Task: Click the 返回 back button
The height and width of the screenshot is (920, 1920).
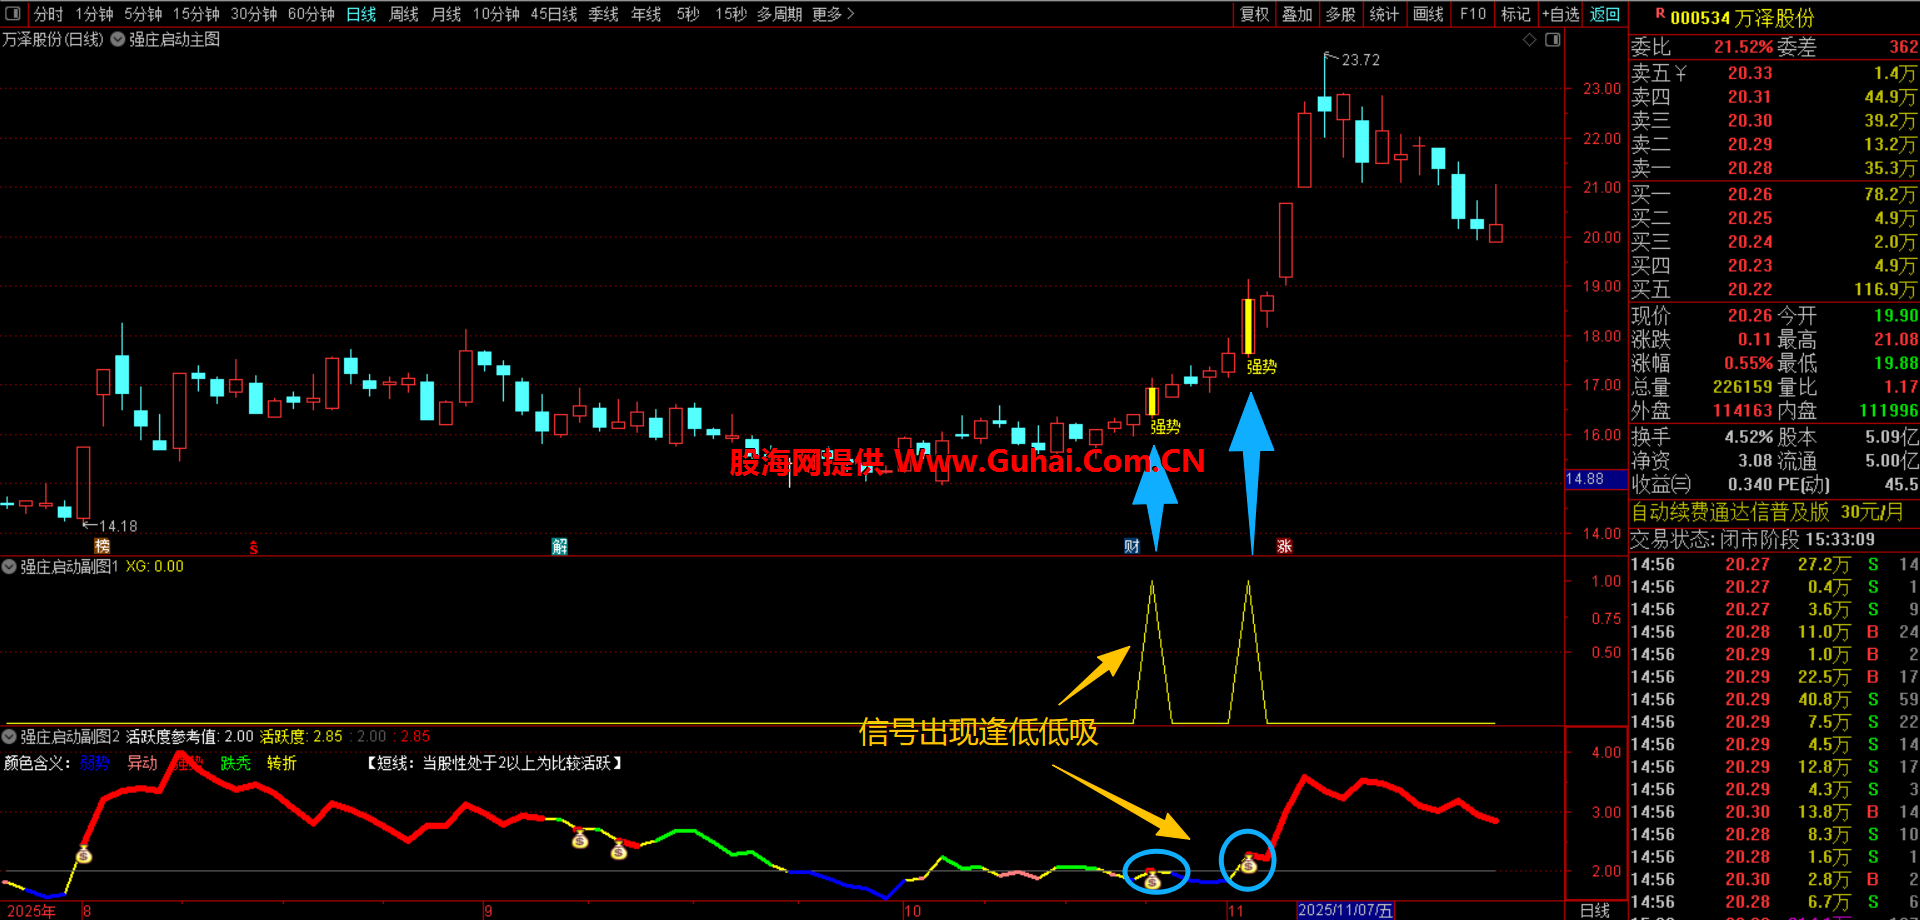Action: 1605,14
